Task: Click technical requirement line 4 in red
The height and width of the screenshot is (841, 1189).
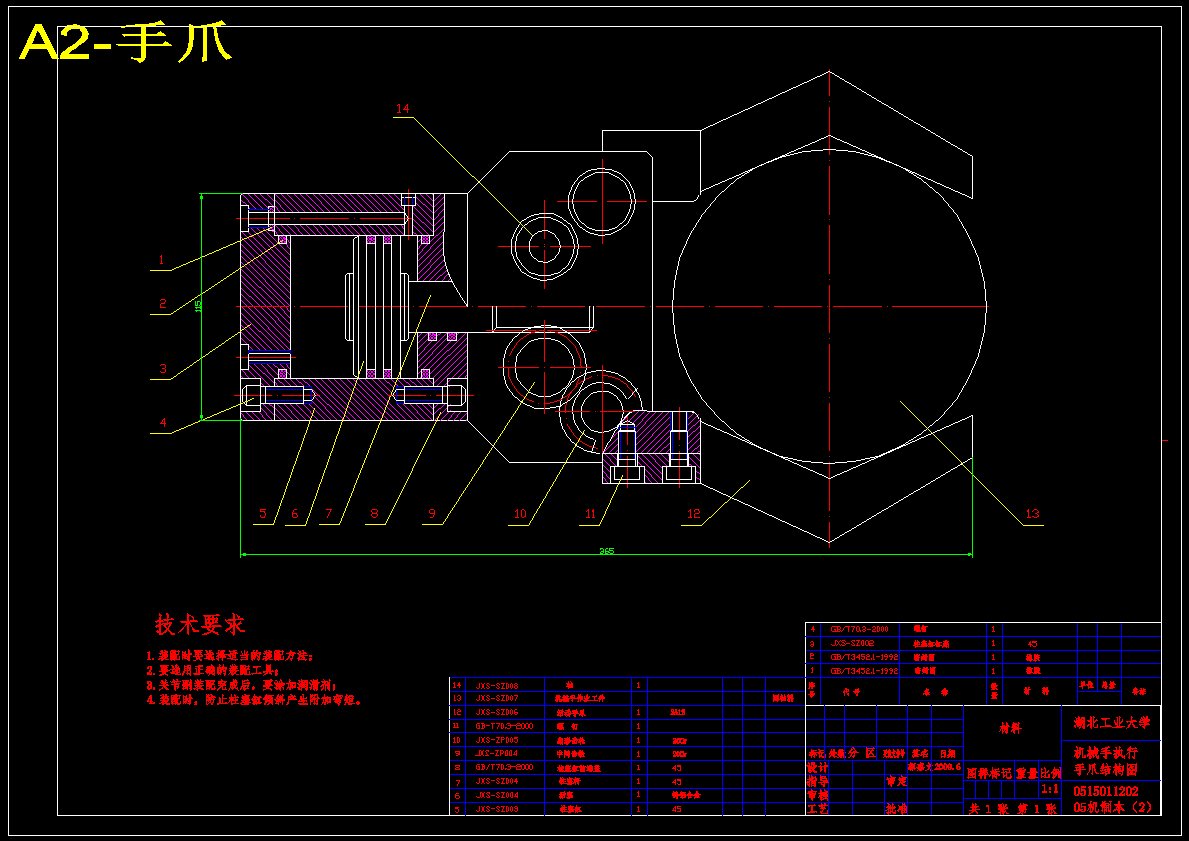Action: click(254, 701)
